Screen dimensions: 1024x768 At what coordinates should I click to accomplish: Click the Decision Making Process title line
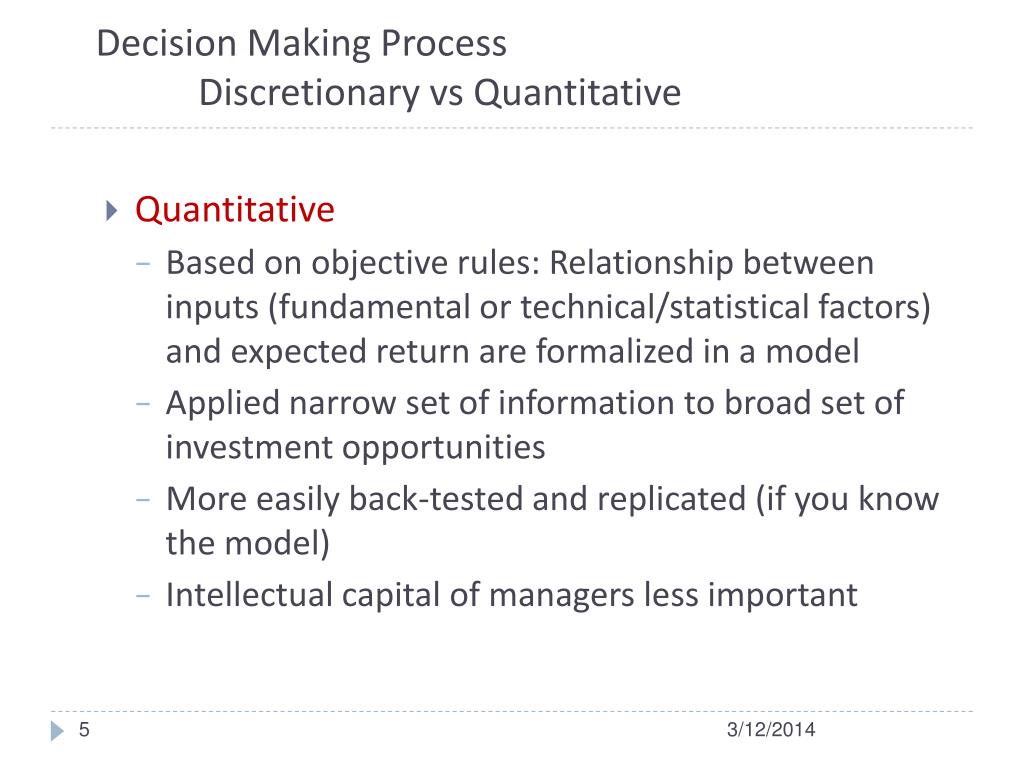(x=301, y=44)
